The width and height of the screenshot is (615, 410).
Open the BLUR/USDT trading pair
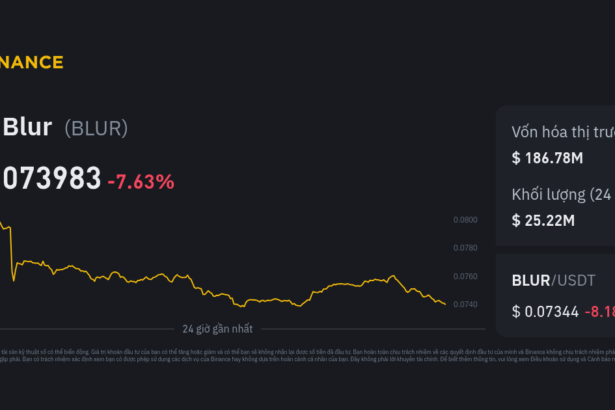pyautogui.click(x=552, y=281)
